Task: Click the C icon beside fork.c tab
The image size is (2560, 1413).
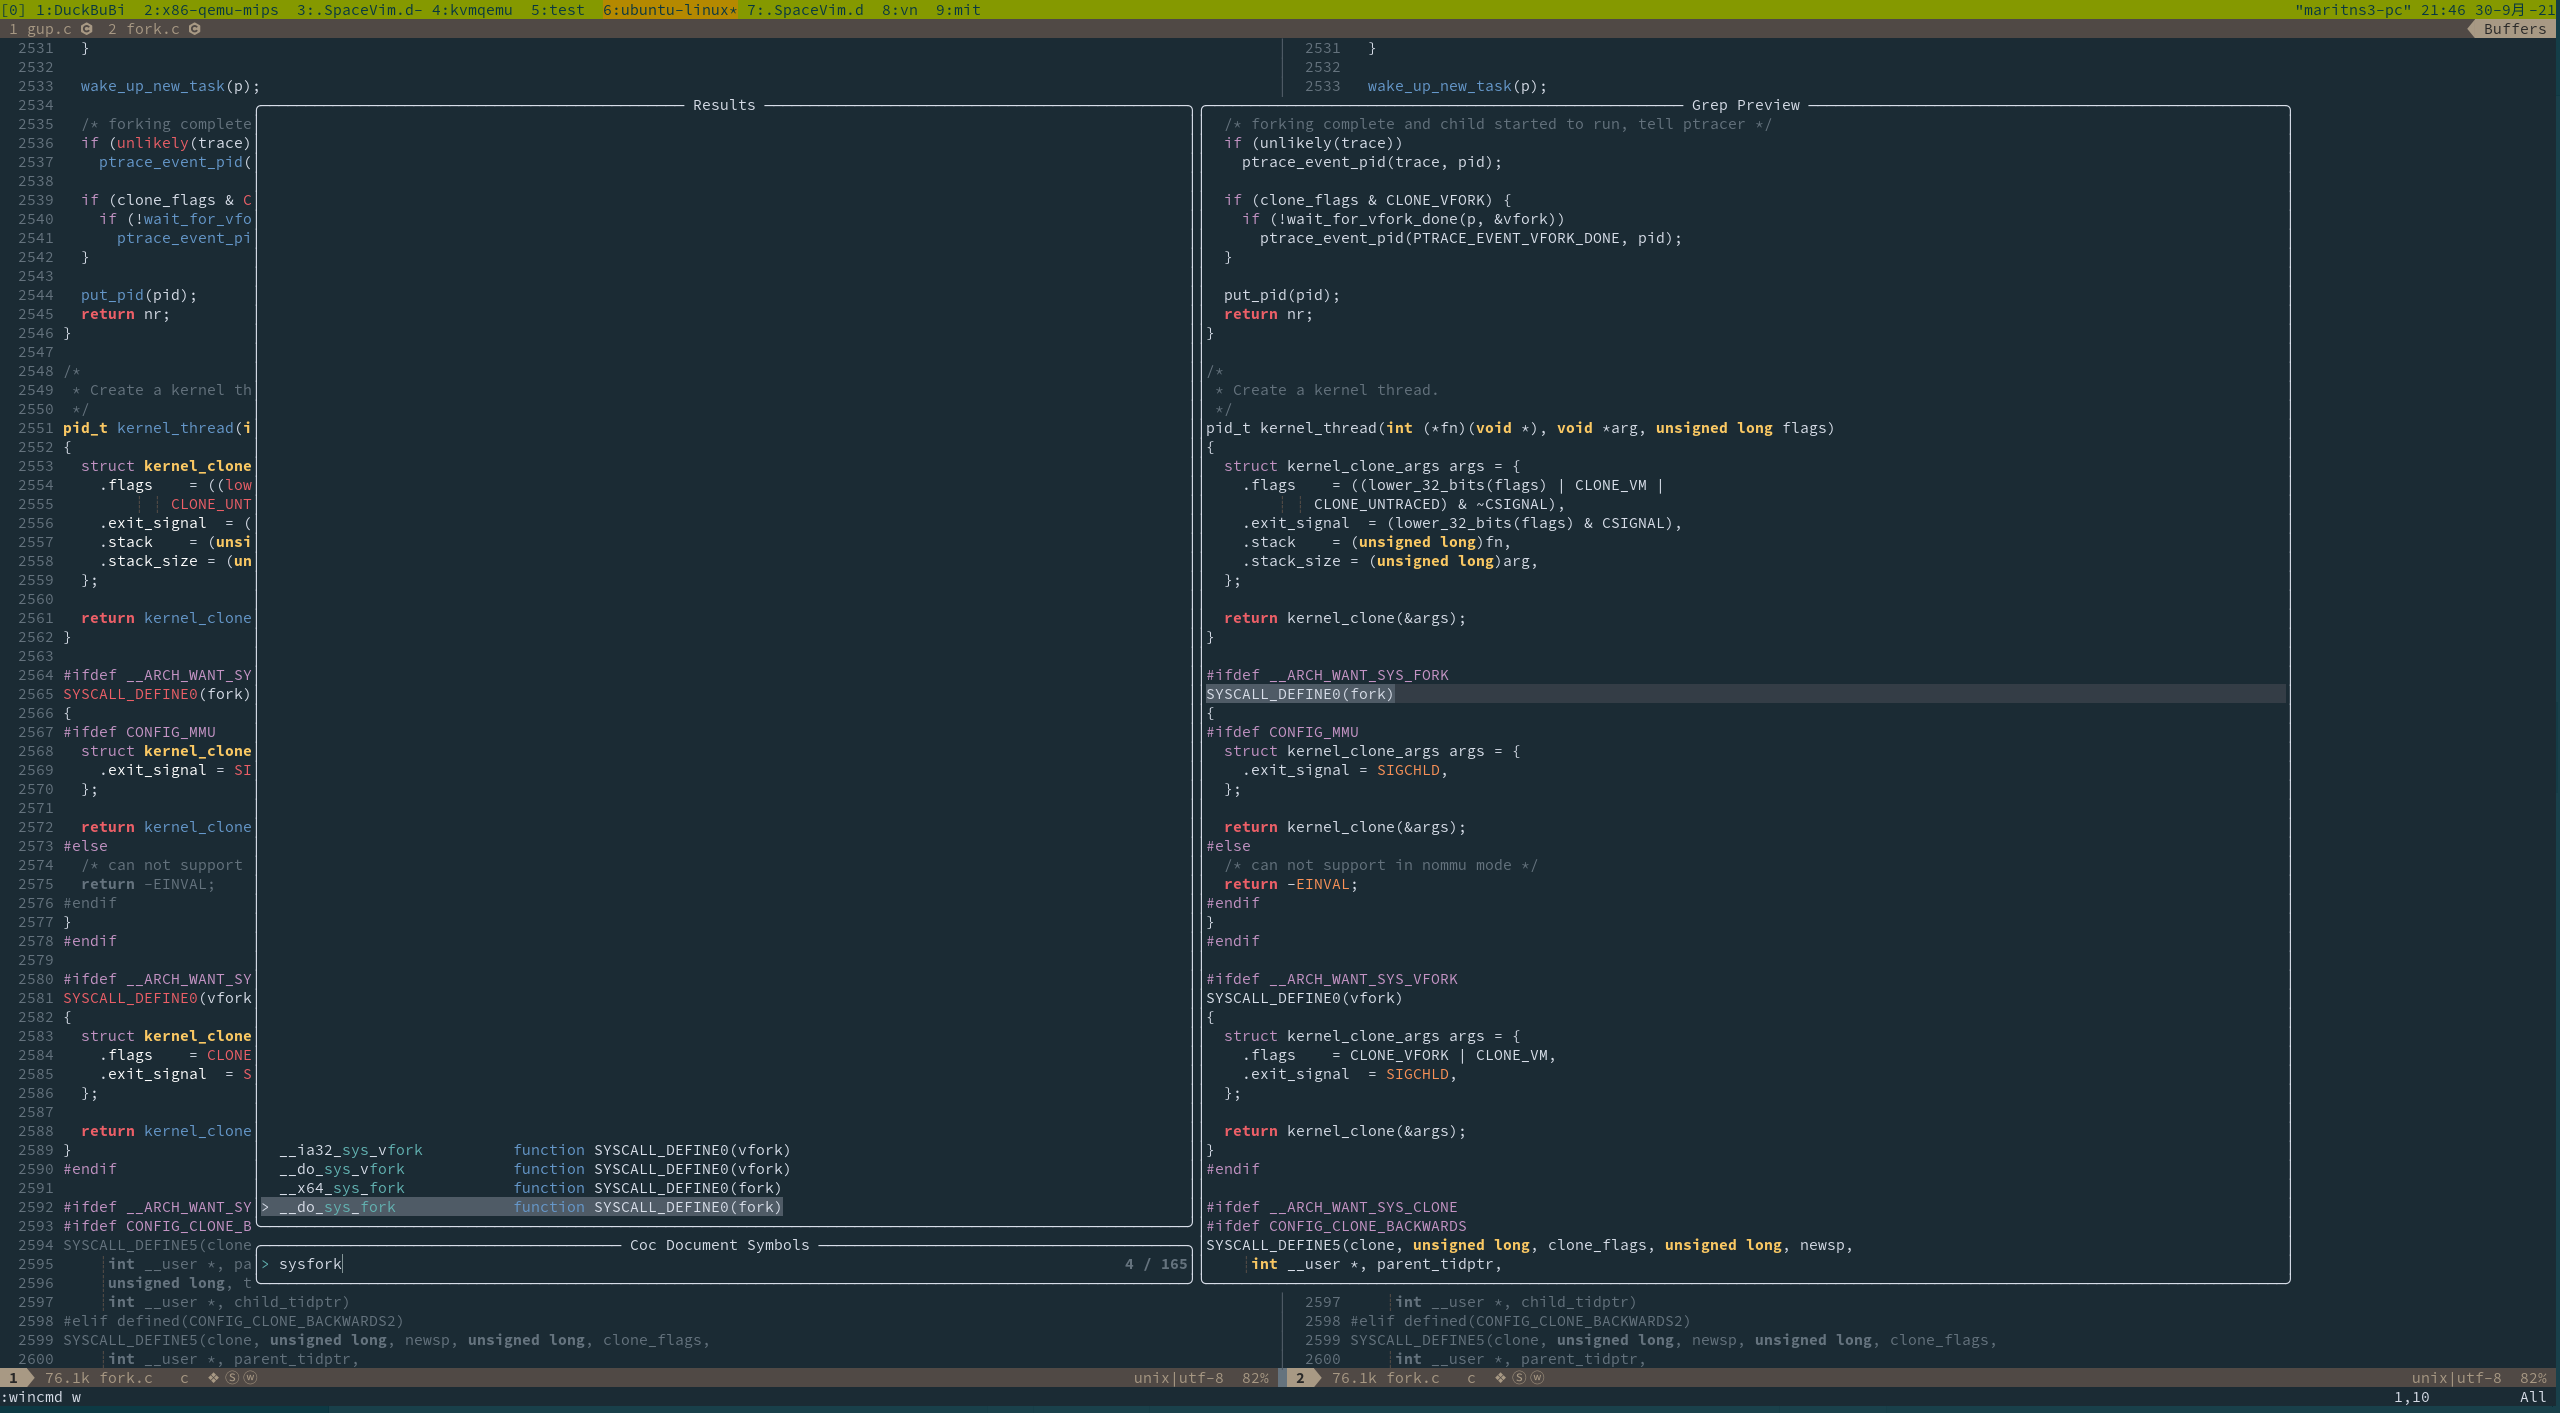Action: pyautogui.click(x=195, y=29)
